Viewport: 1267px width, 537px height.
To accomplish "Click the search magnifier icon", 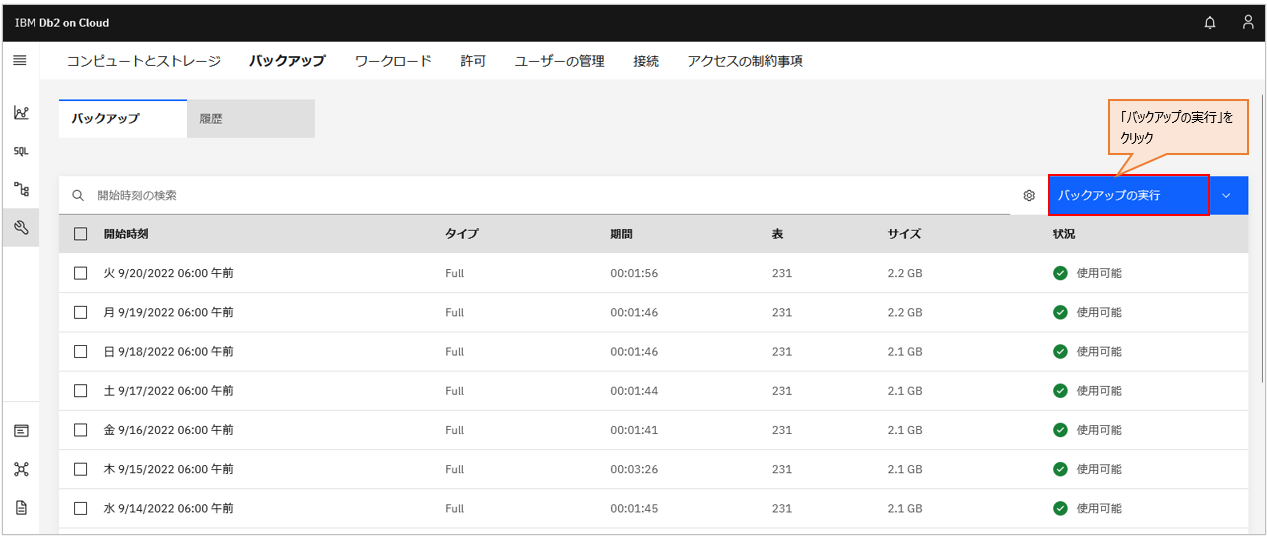I will 78,196.
